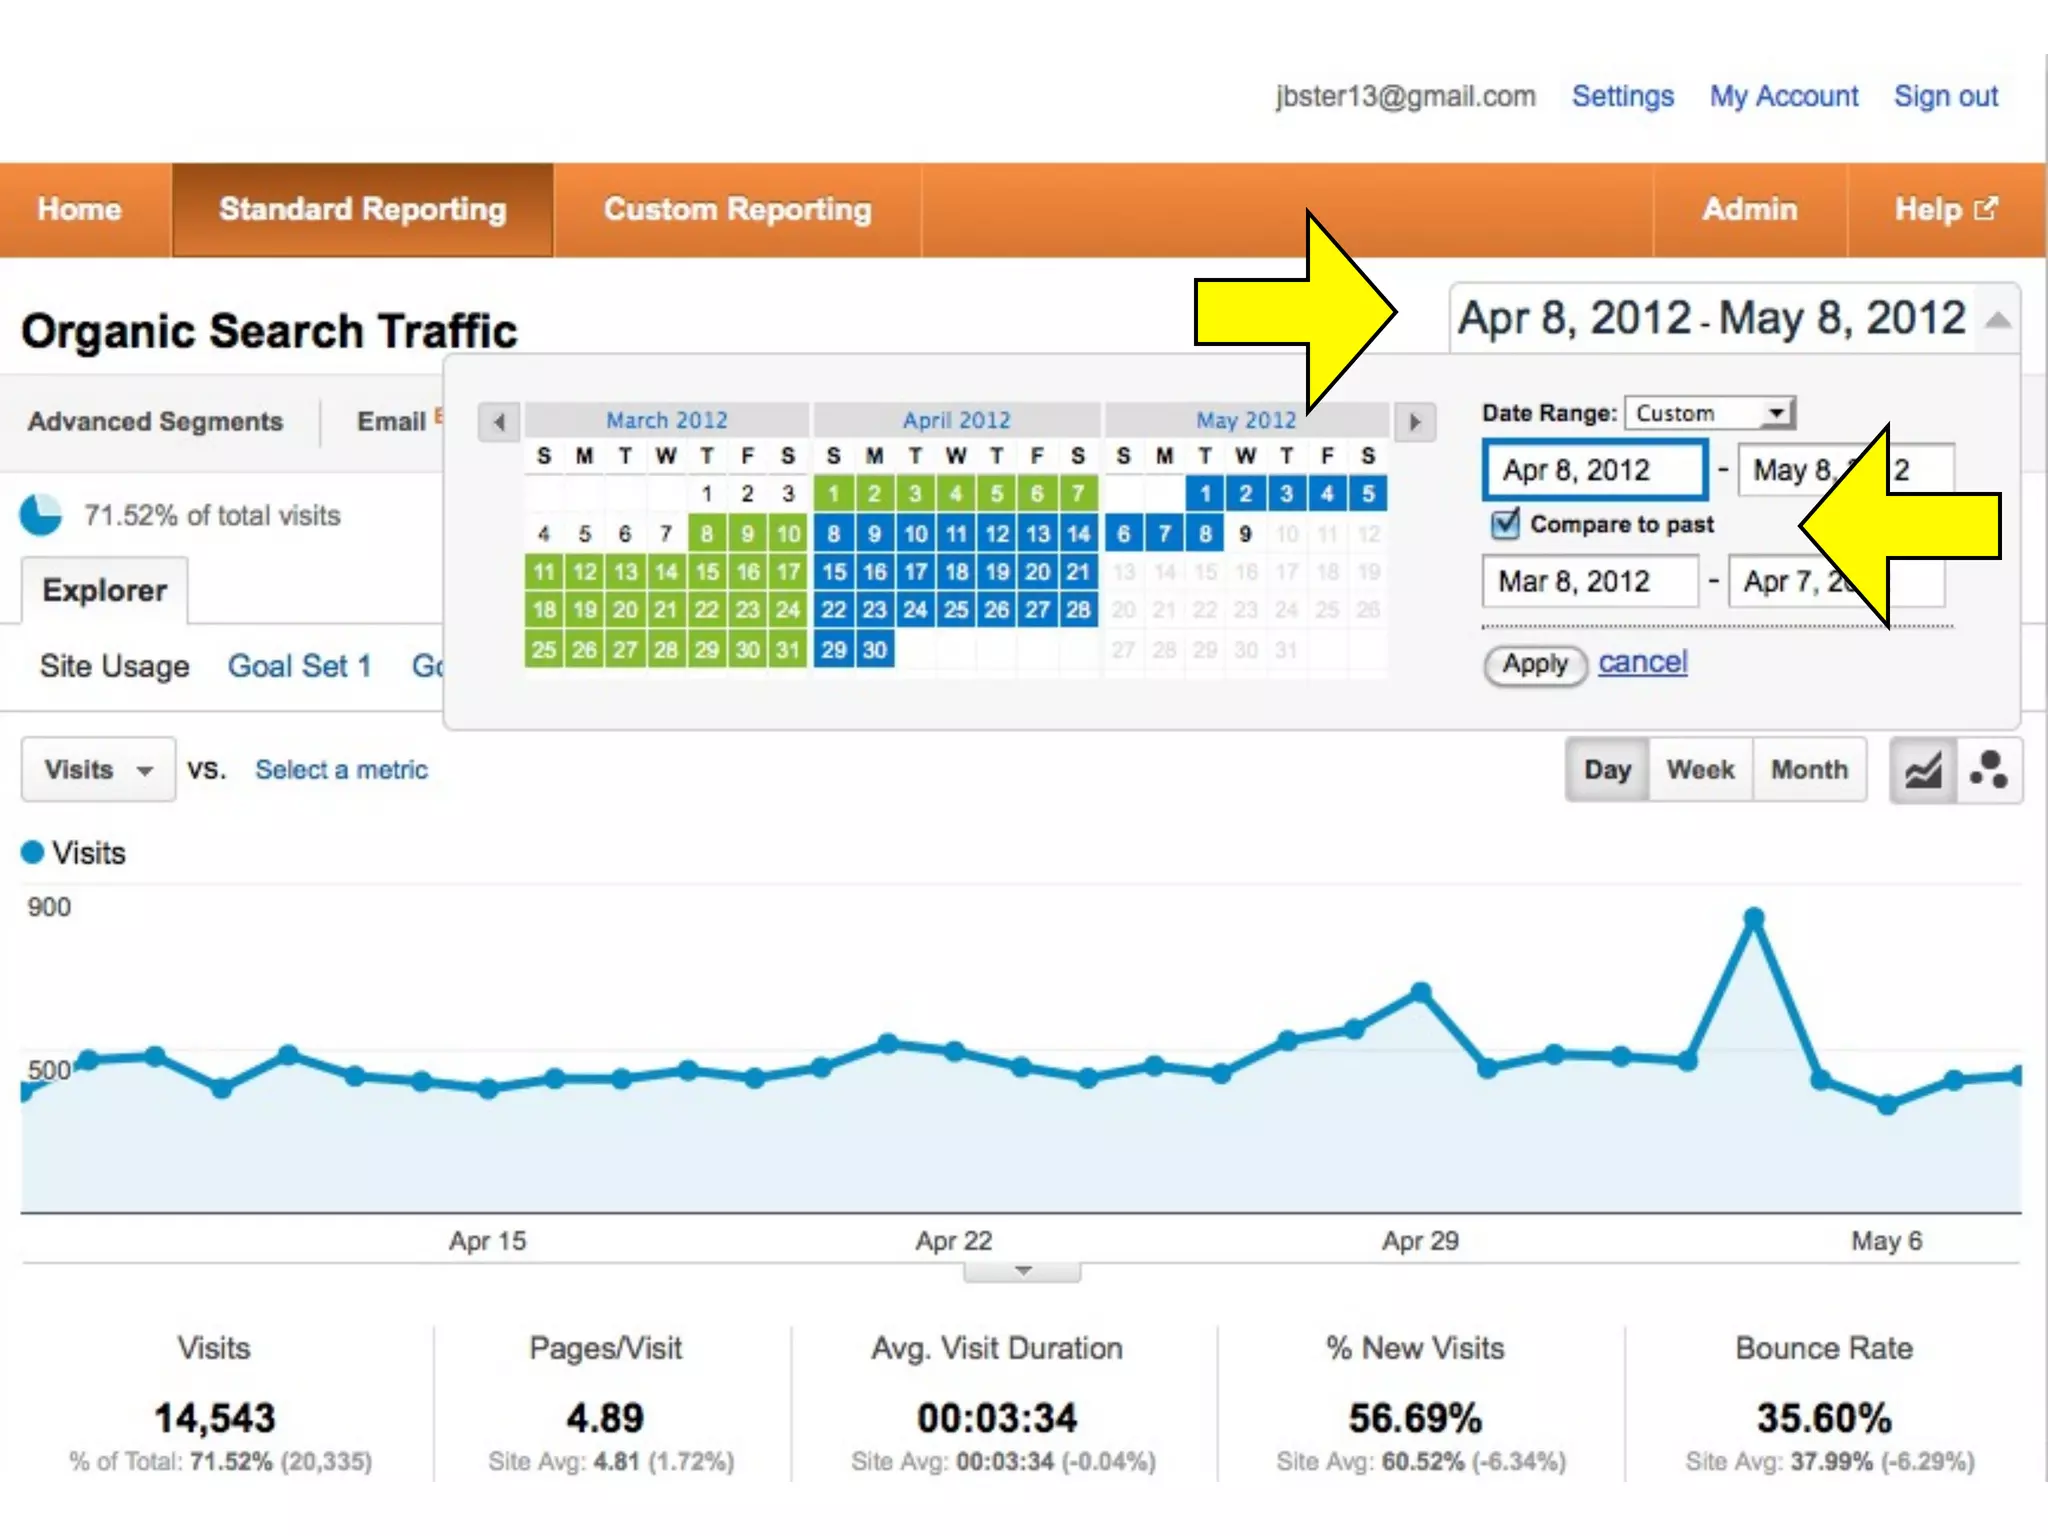Screen dimensions: 2048x1536
Task: Open the Visits metric dropdown
Action: click(x=98, y=770)
